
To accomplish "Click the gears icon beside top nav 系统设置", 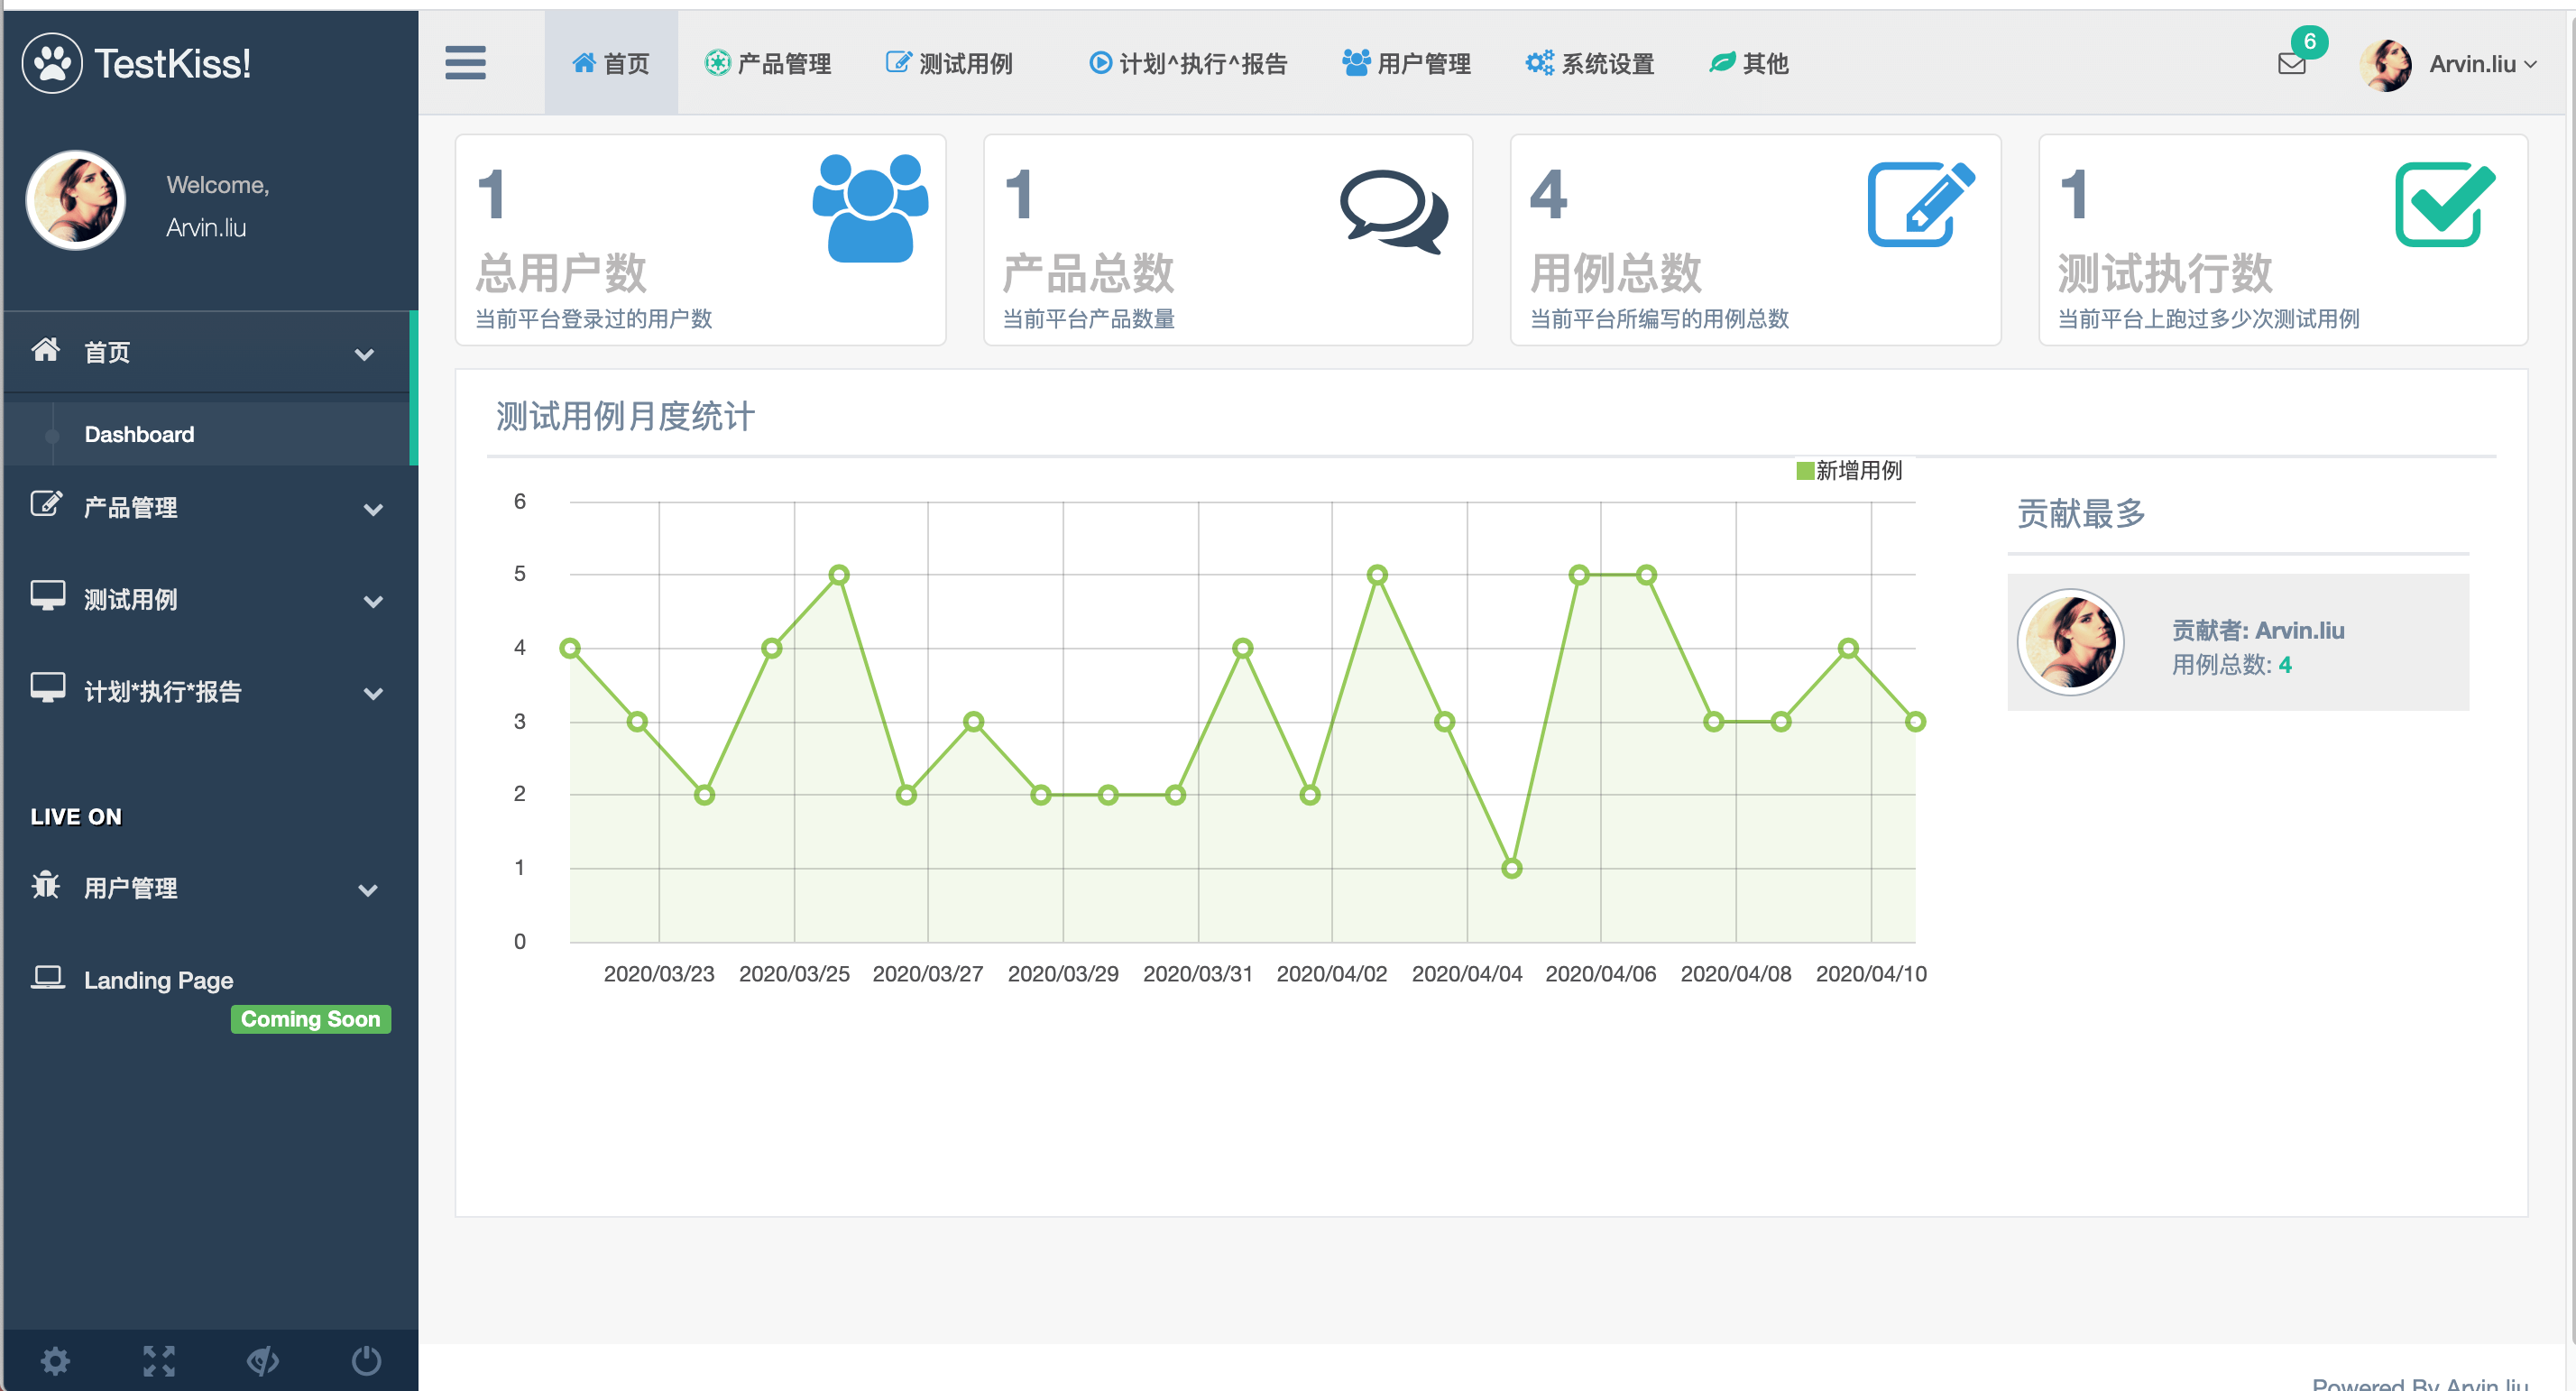I will click(x=1539, y=63).
